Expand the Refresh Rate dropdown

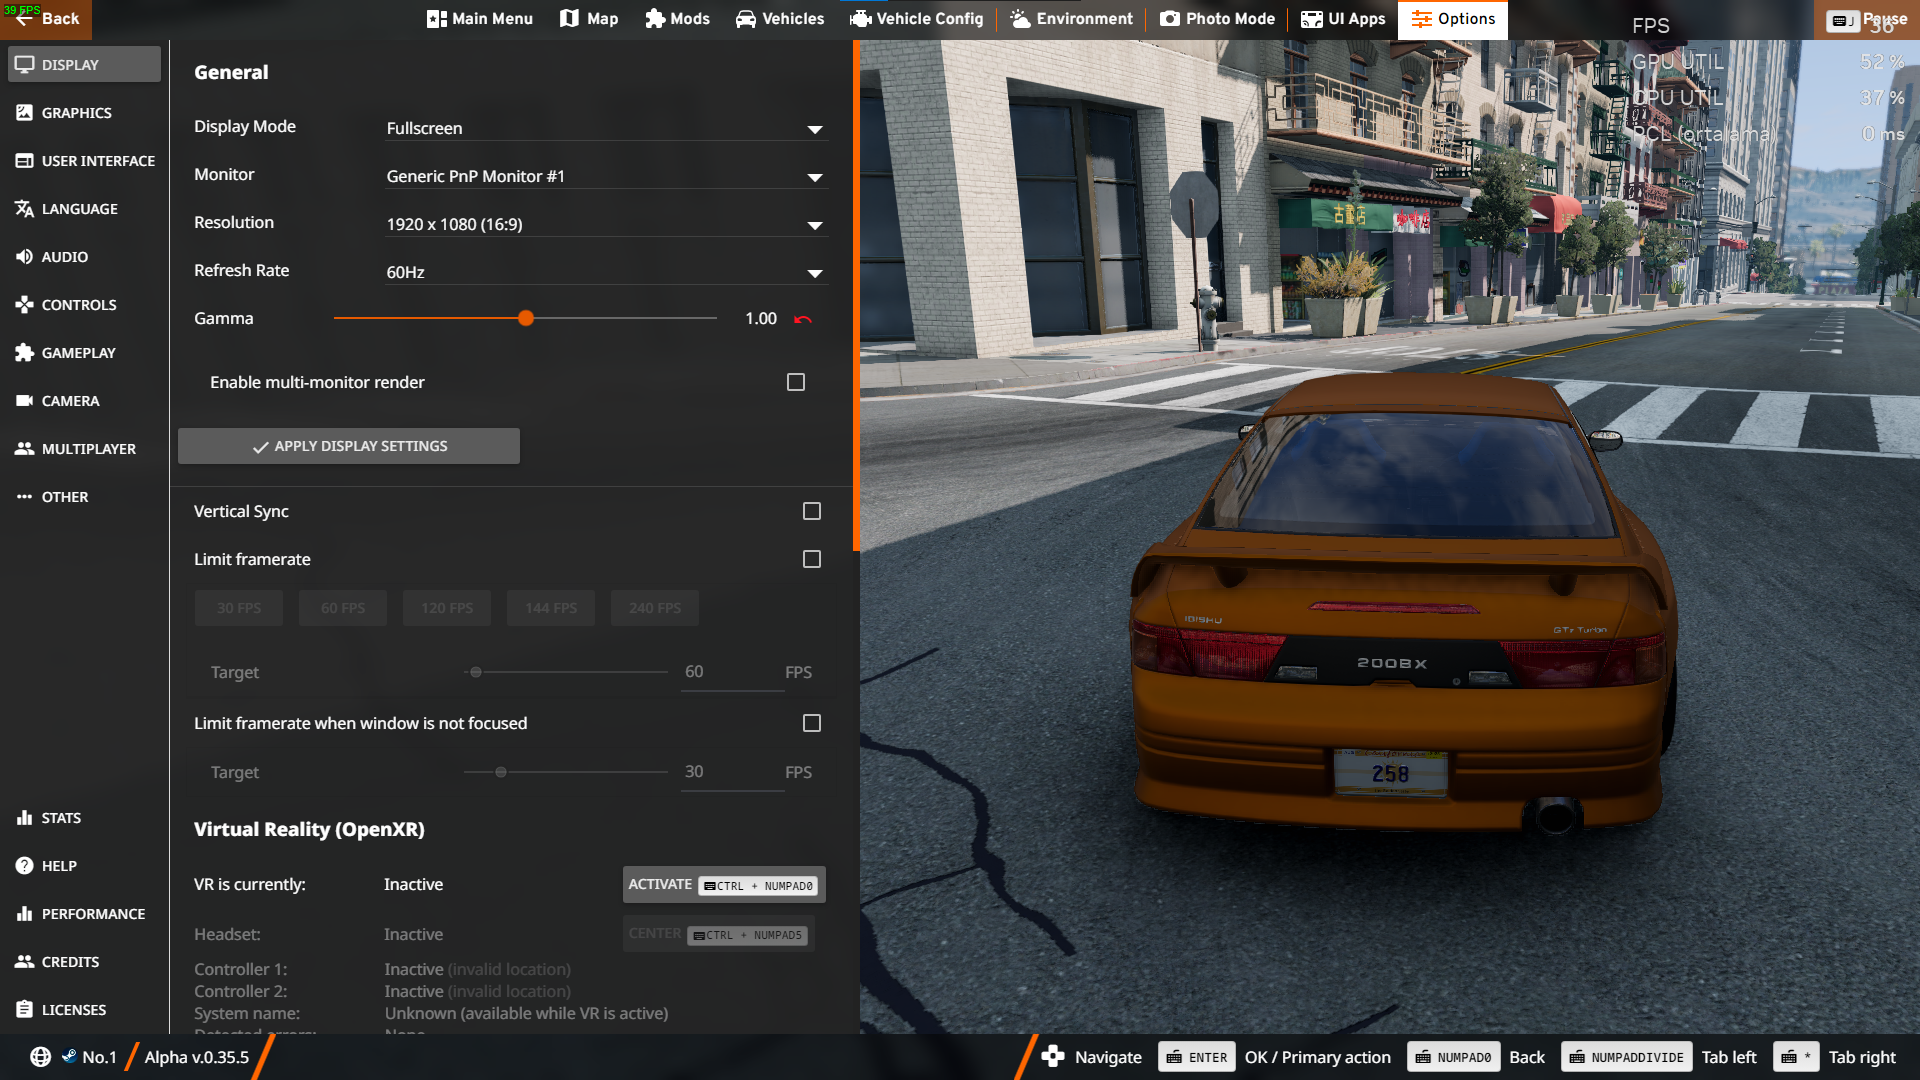coord(815,273)
